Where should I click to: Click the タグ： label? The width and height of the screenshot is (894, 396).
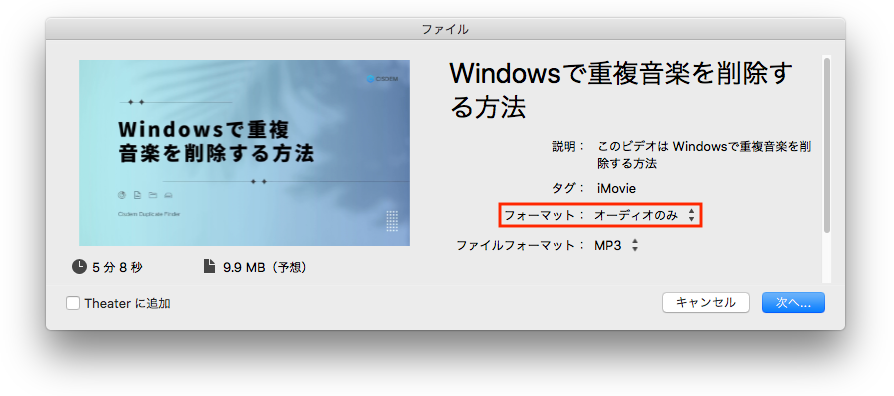click(568, 188)
